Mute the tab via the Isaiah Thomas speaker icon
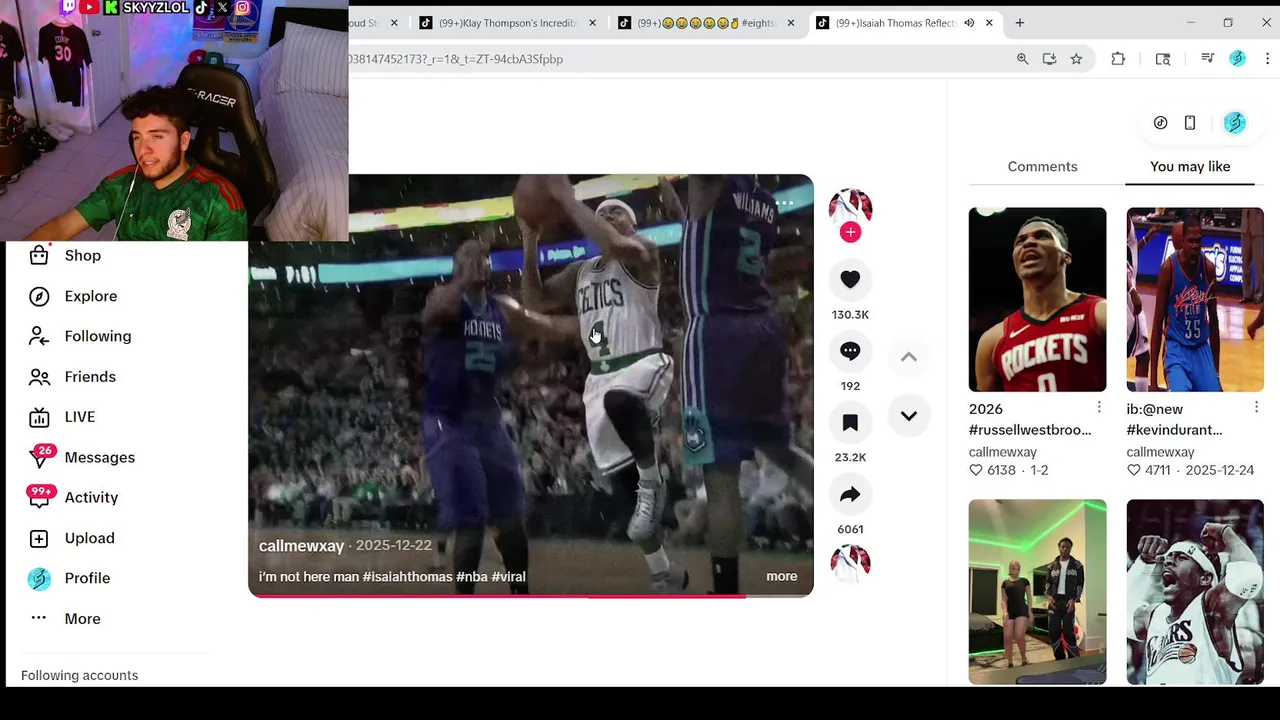Screen dimensions: 1280x720 point(969,23)
